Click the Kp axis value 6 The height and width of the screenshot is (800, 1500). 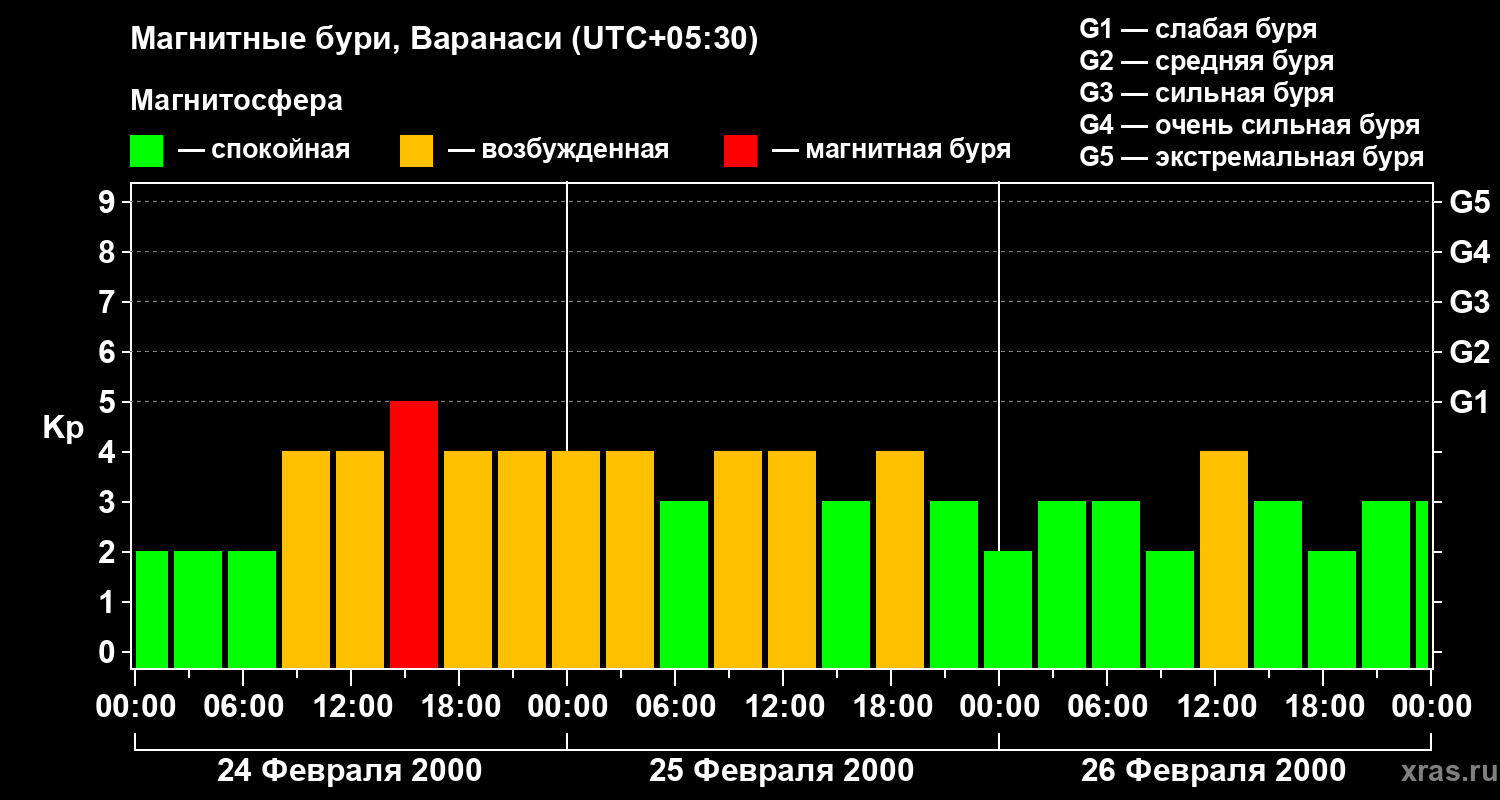tap(108, 352)
